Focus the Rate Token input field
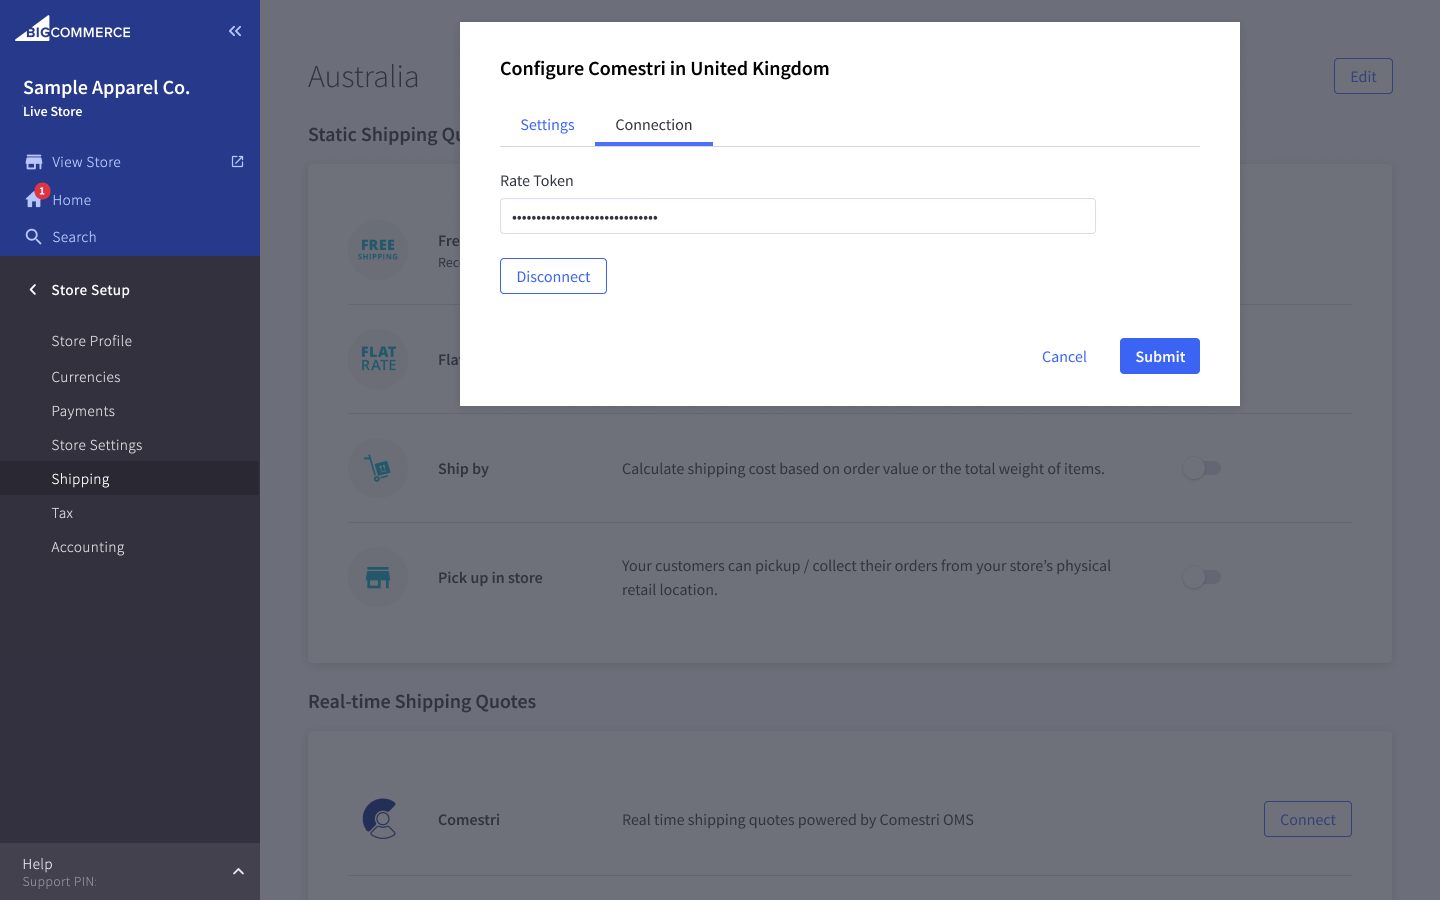The image size is (1440, 900). [x=798, y=216]
